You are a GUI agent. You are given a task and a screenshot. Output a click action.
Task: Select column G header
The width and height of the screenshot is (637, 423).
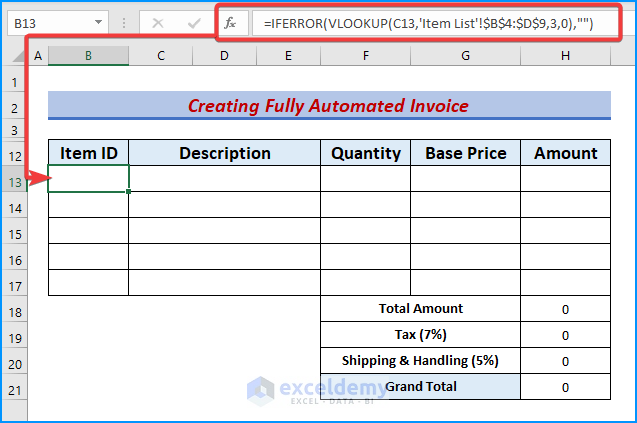point(466,56)
